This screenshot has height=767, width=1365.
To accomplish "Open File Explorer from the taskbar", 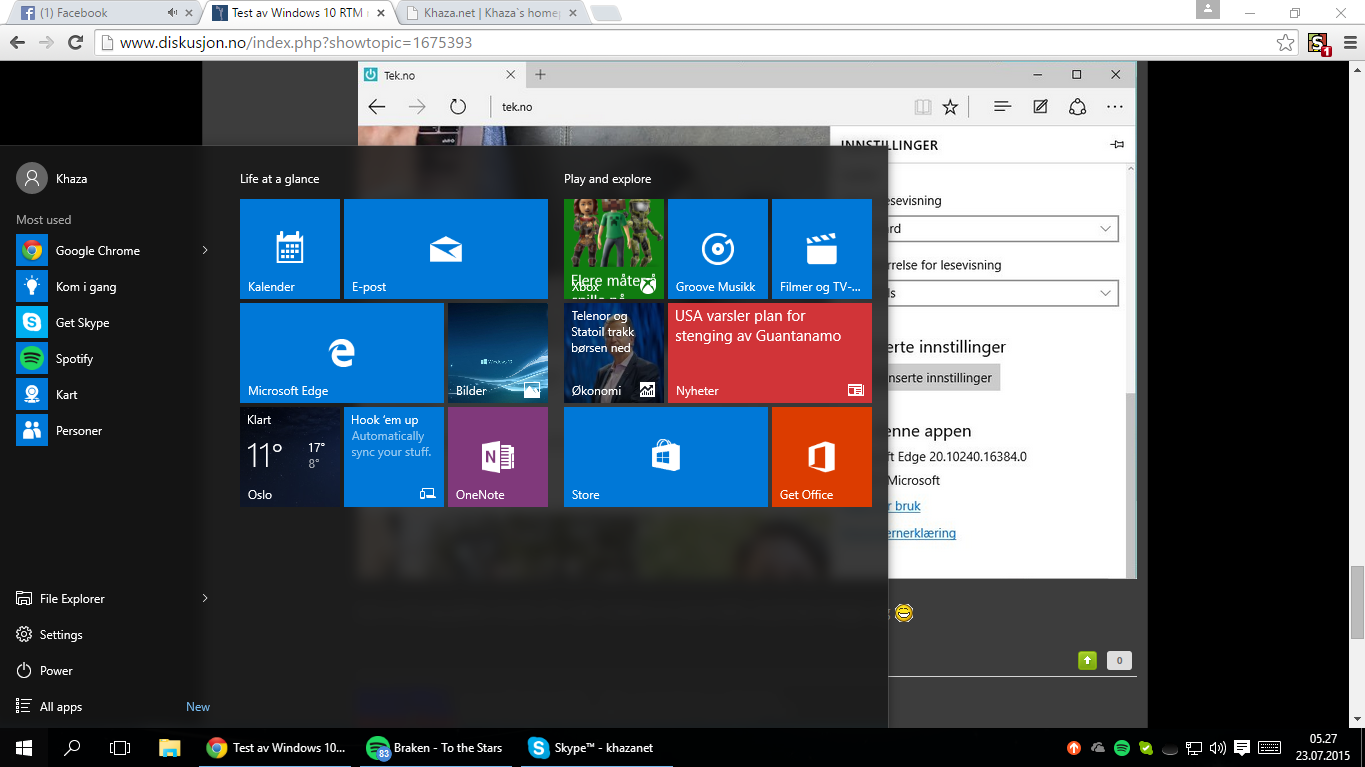I will [170, 747].
